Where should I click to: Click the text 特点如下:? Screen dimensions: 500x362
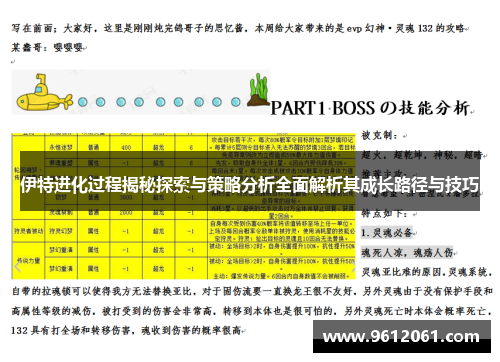click(x=384, y=213)
